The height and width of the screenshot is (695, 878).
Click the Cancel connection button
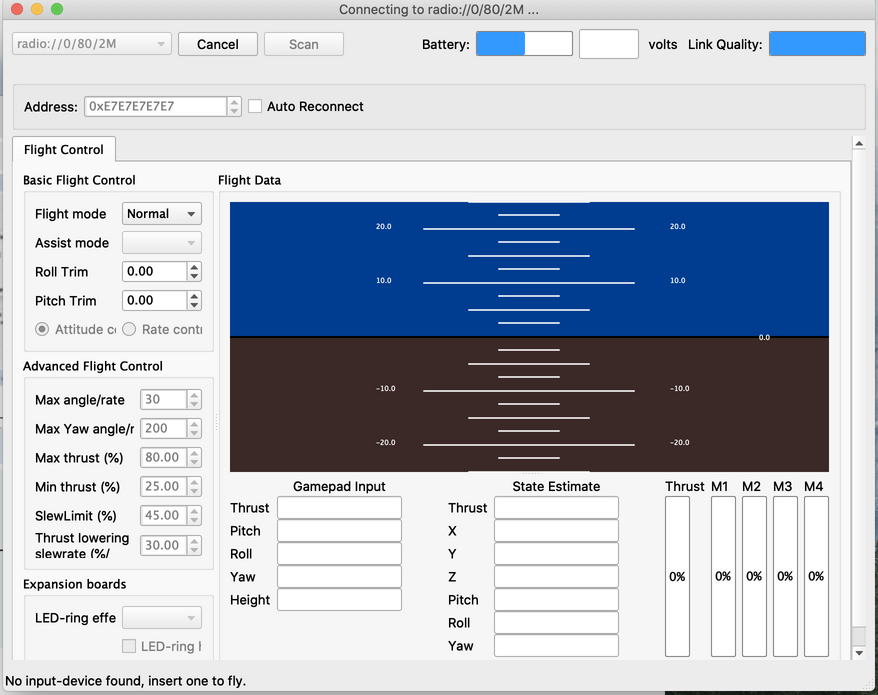click(x=217, y=44)
